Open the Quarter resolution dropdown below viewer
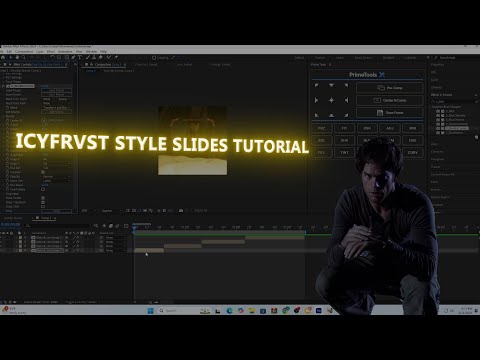Viewport: 480px width, 360px height. click(111, 211)
